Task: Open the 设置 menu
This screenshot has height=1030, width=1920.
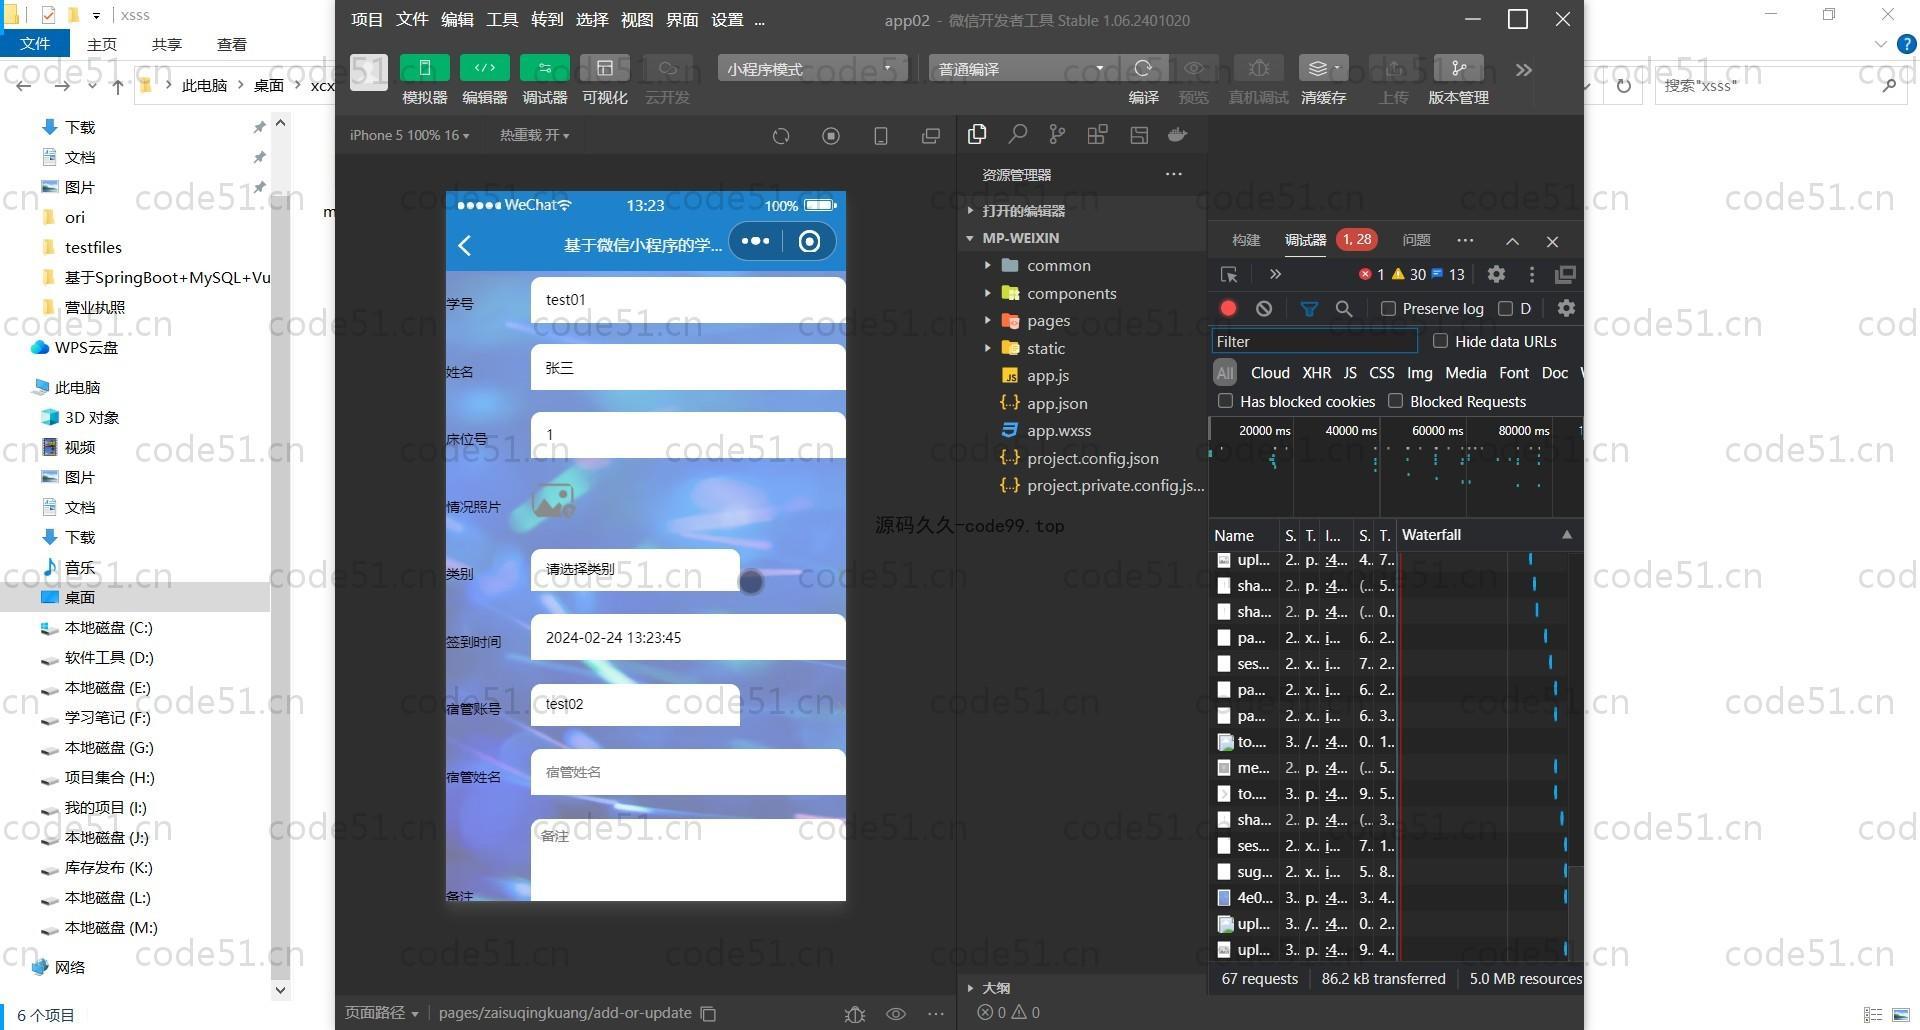Action: tap(727, 20)
